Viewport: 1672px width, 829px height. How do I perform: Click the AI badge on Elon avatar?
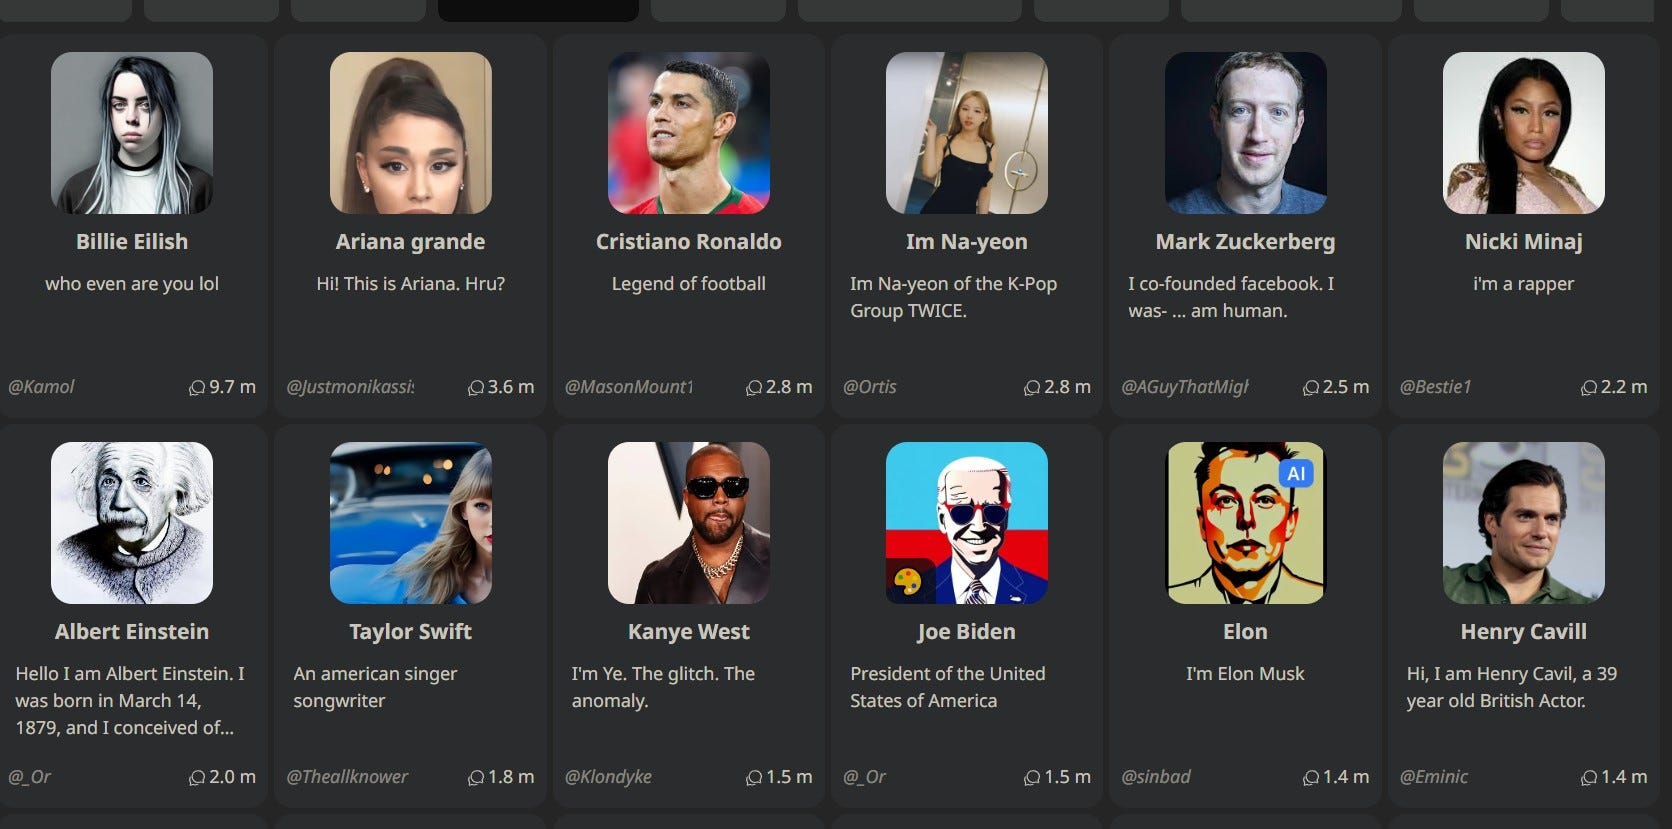tap(1296, 474)
